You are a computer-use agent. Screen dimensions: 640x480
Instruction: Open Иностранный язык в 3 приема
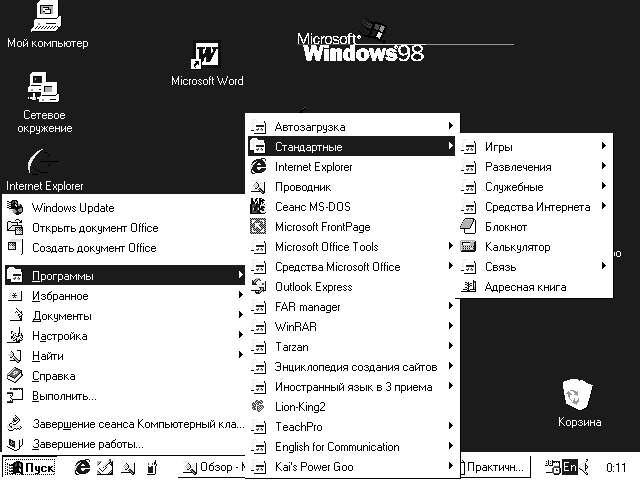click(352, 387)
